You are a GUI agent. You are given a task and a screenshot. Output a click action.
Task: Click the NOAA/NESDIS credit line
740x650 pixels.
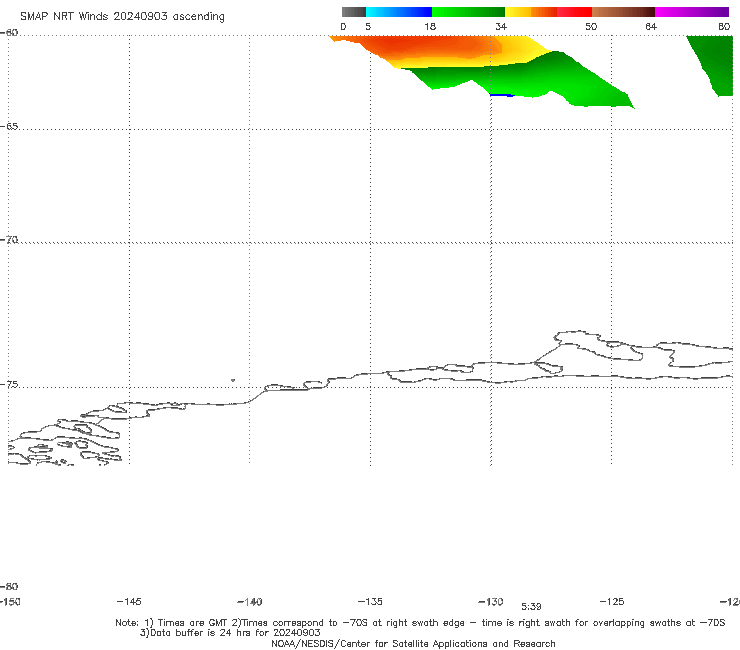[413, 643]
